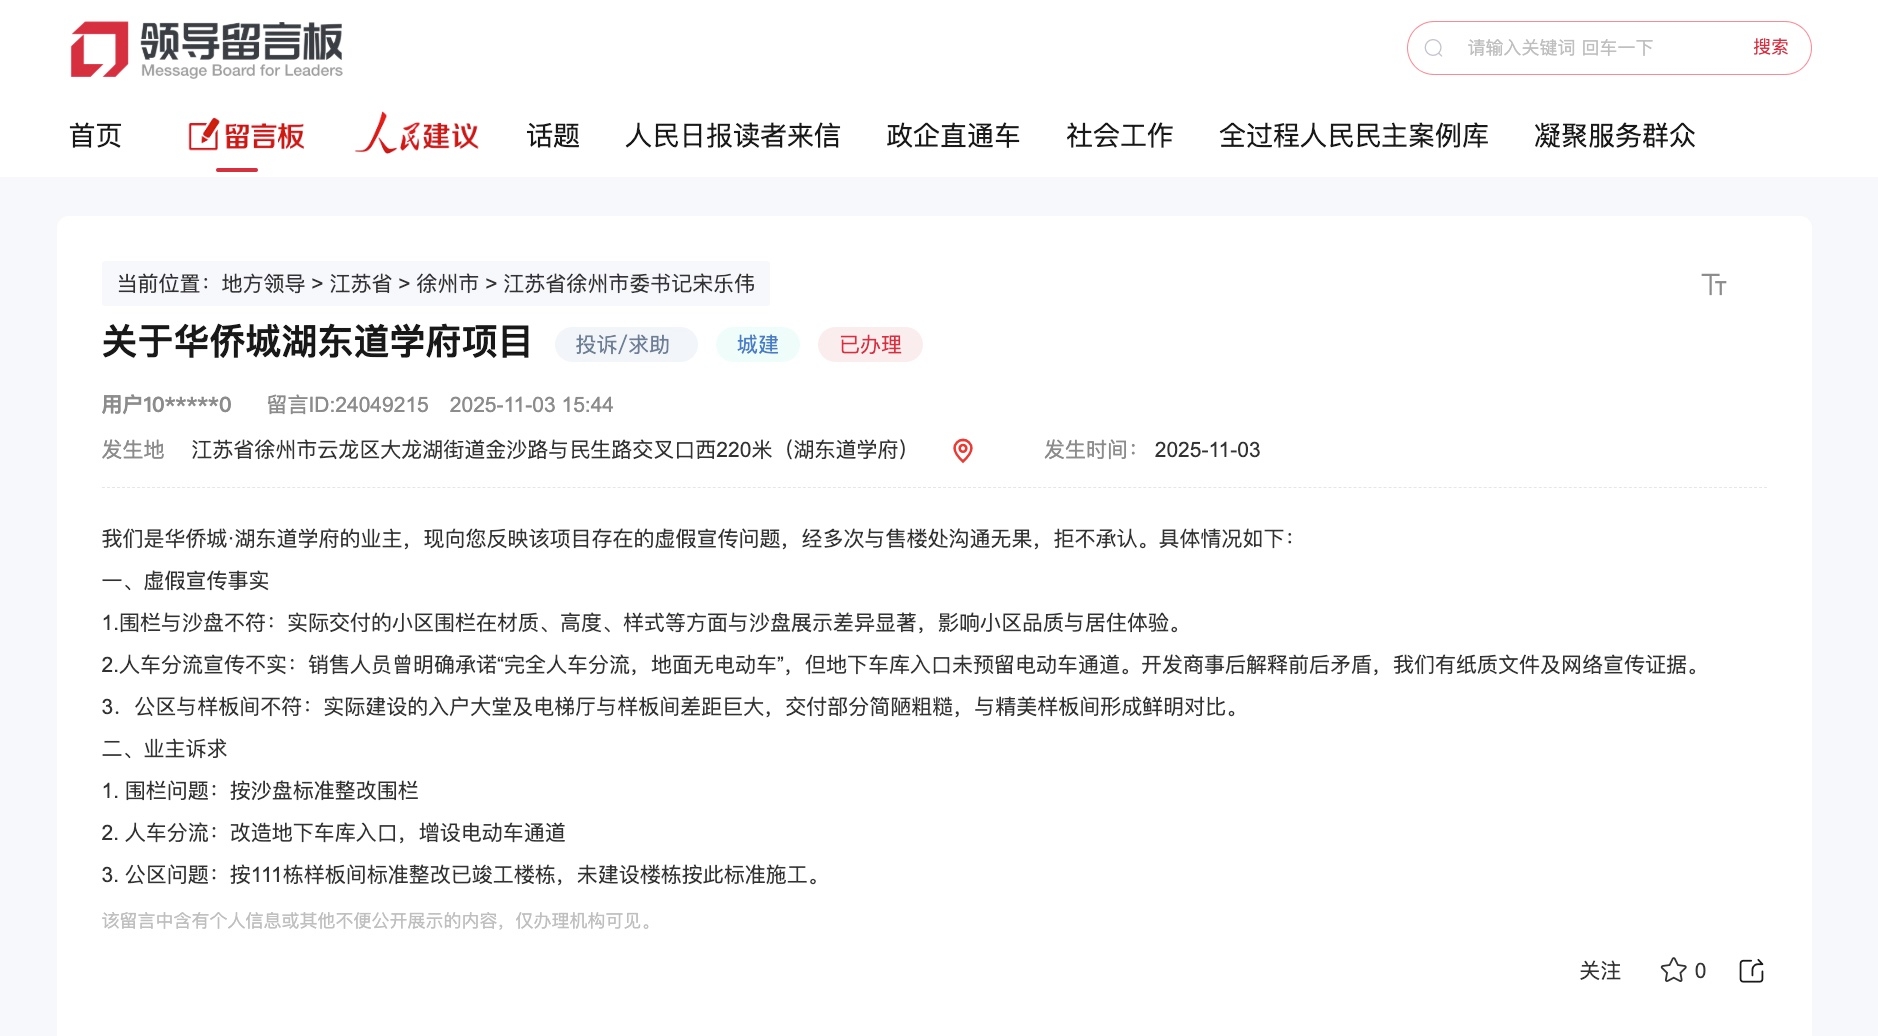Screen dimensions: 1878x1036
Task: Click the red location pin beside the 发生地 address
Action: click(962, 451)
